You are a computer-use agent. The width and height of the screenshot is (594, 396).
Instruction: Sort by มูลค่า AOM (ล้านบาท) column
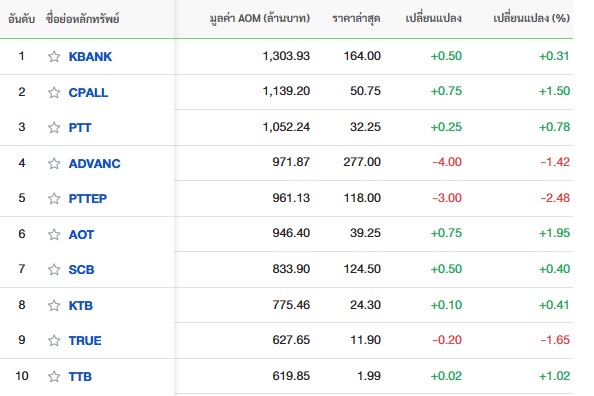point(260,18)
